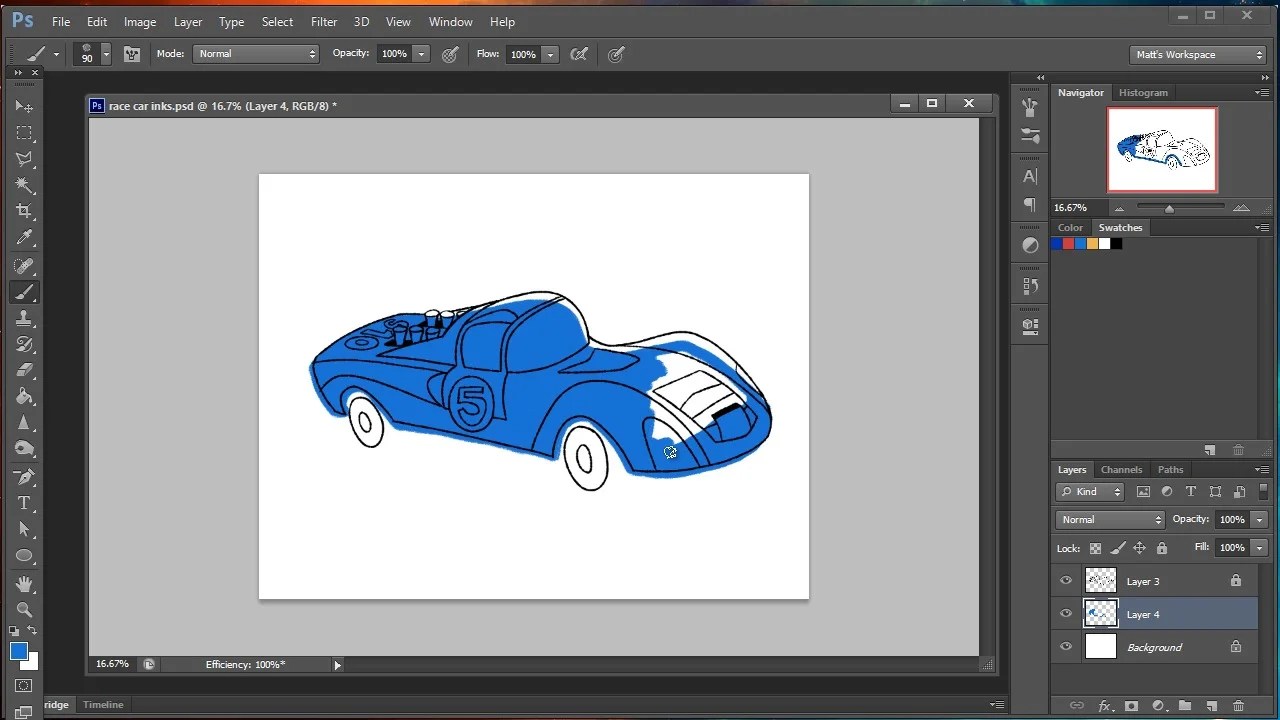The height and width of the screenshot is (720, 1280).
Task: Toggle visibility of the Background layer
Action: [x=1066, y=647]
